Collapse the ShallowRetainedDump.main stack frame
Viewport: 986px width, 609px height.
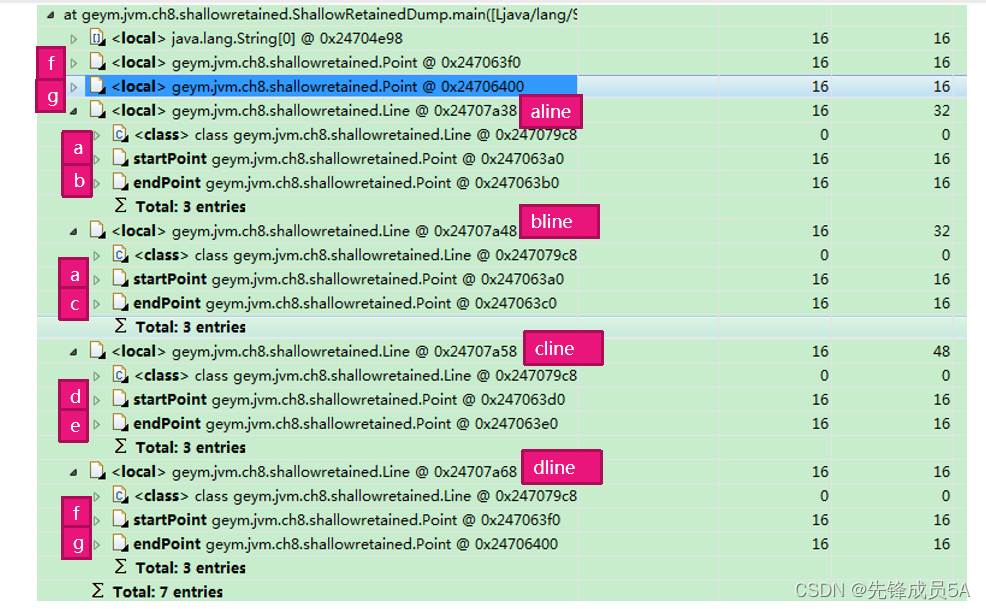tap(50, 15)
